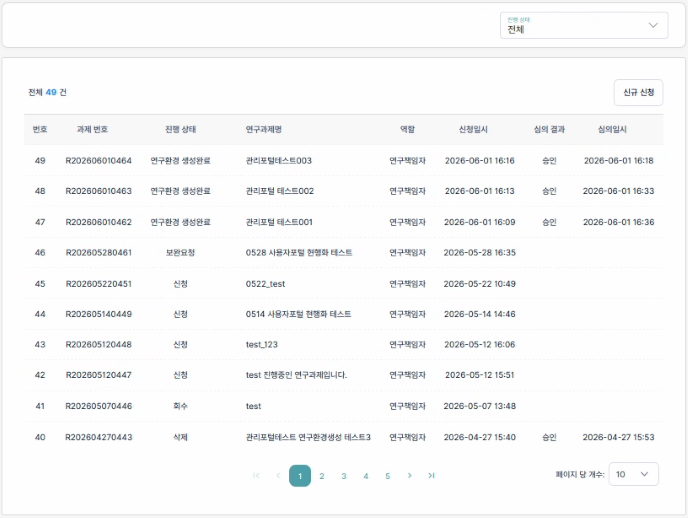Select 관리포털테스트003 project name
688x518 pixels.
point(279,161)
